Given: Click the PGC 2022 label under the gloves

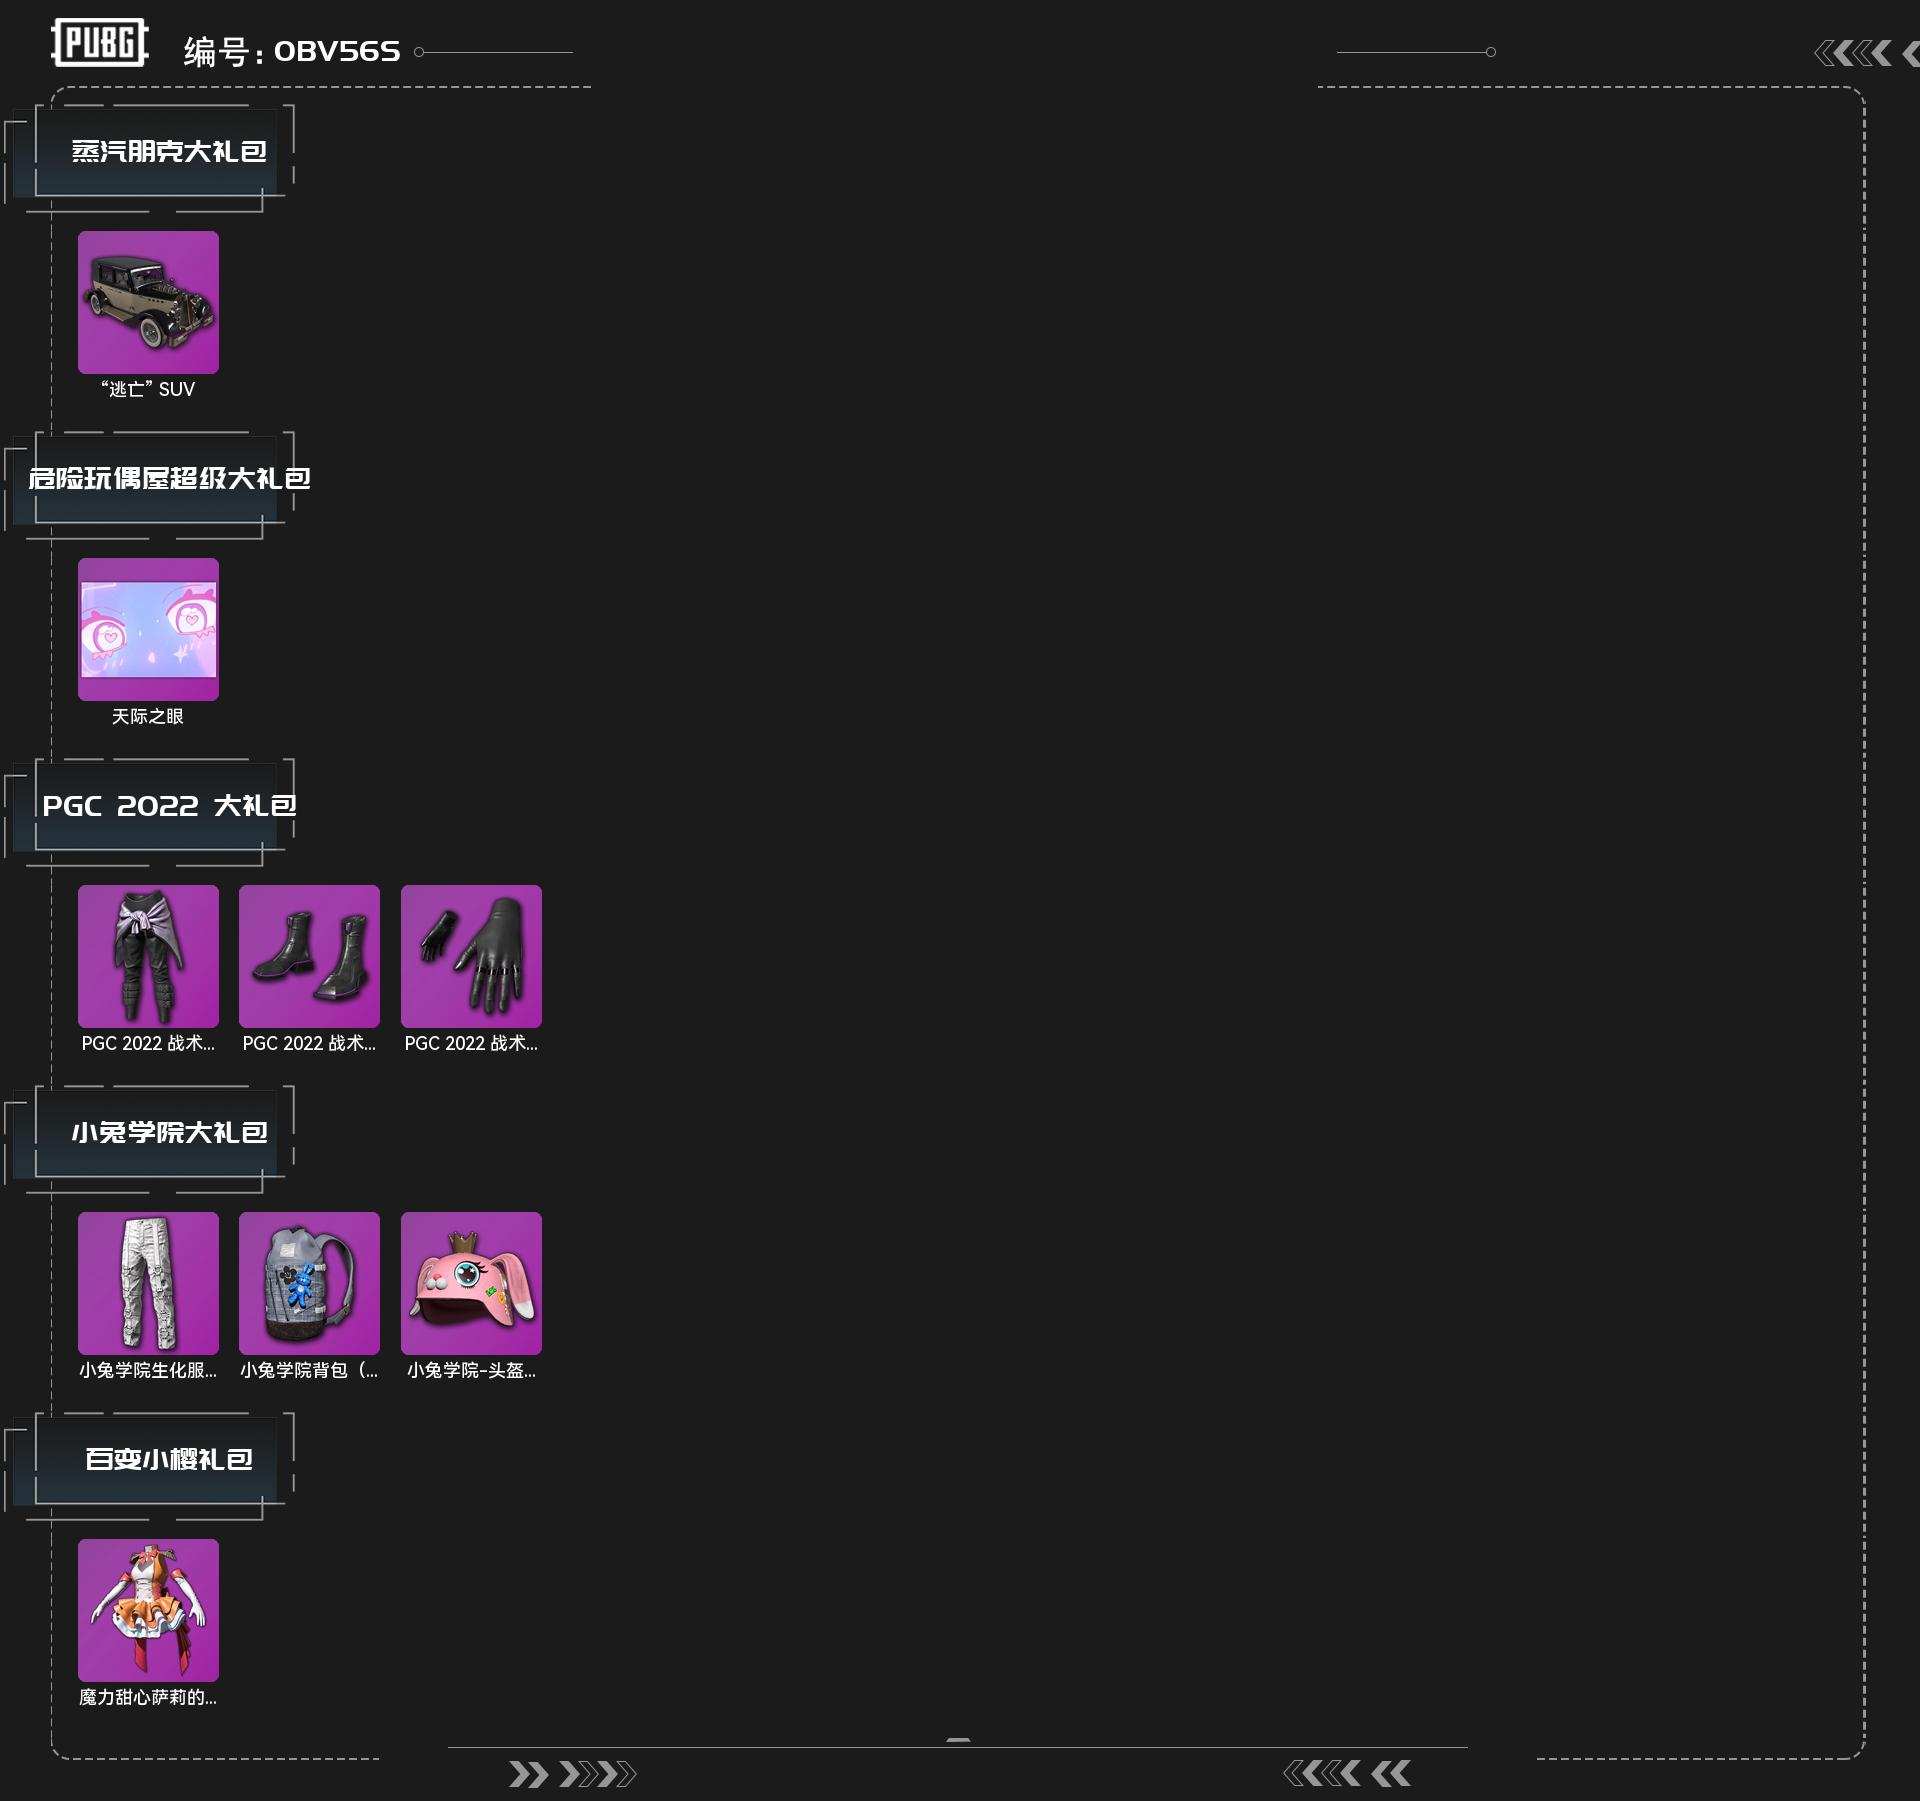Looking at the screenshot, I should coord(471,1043).
